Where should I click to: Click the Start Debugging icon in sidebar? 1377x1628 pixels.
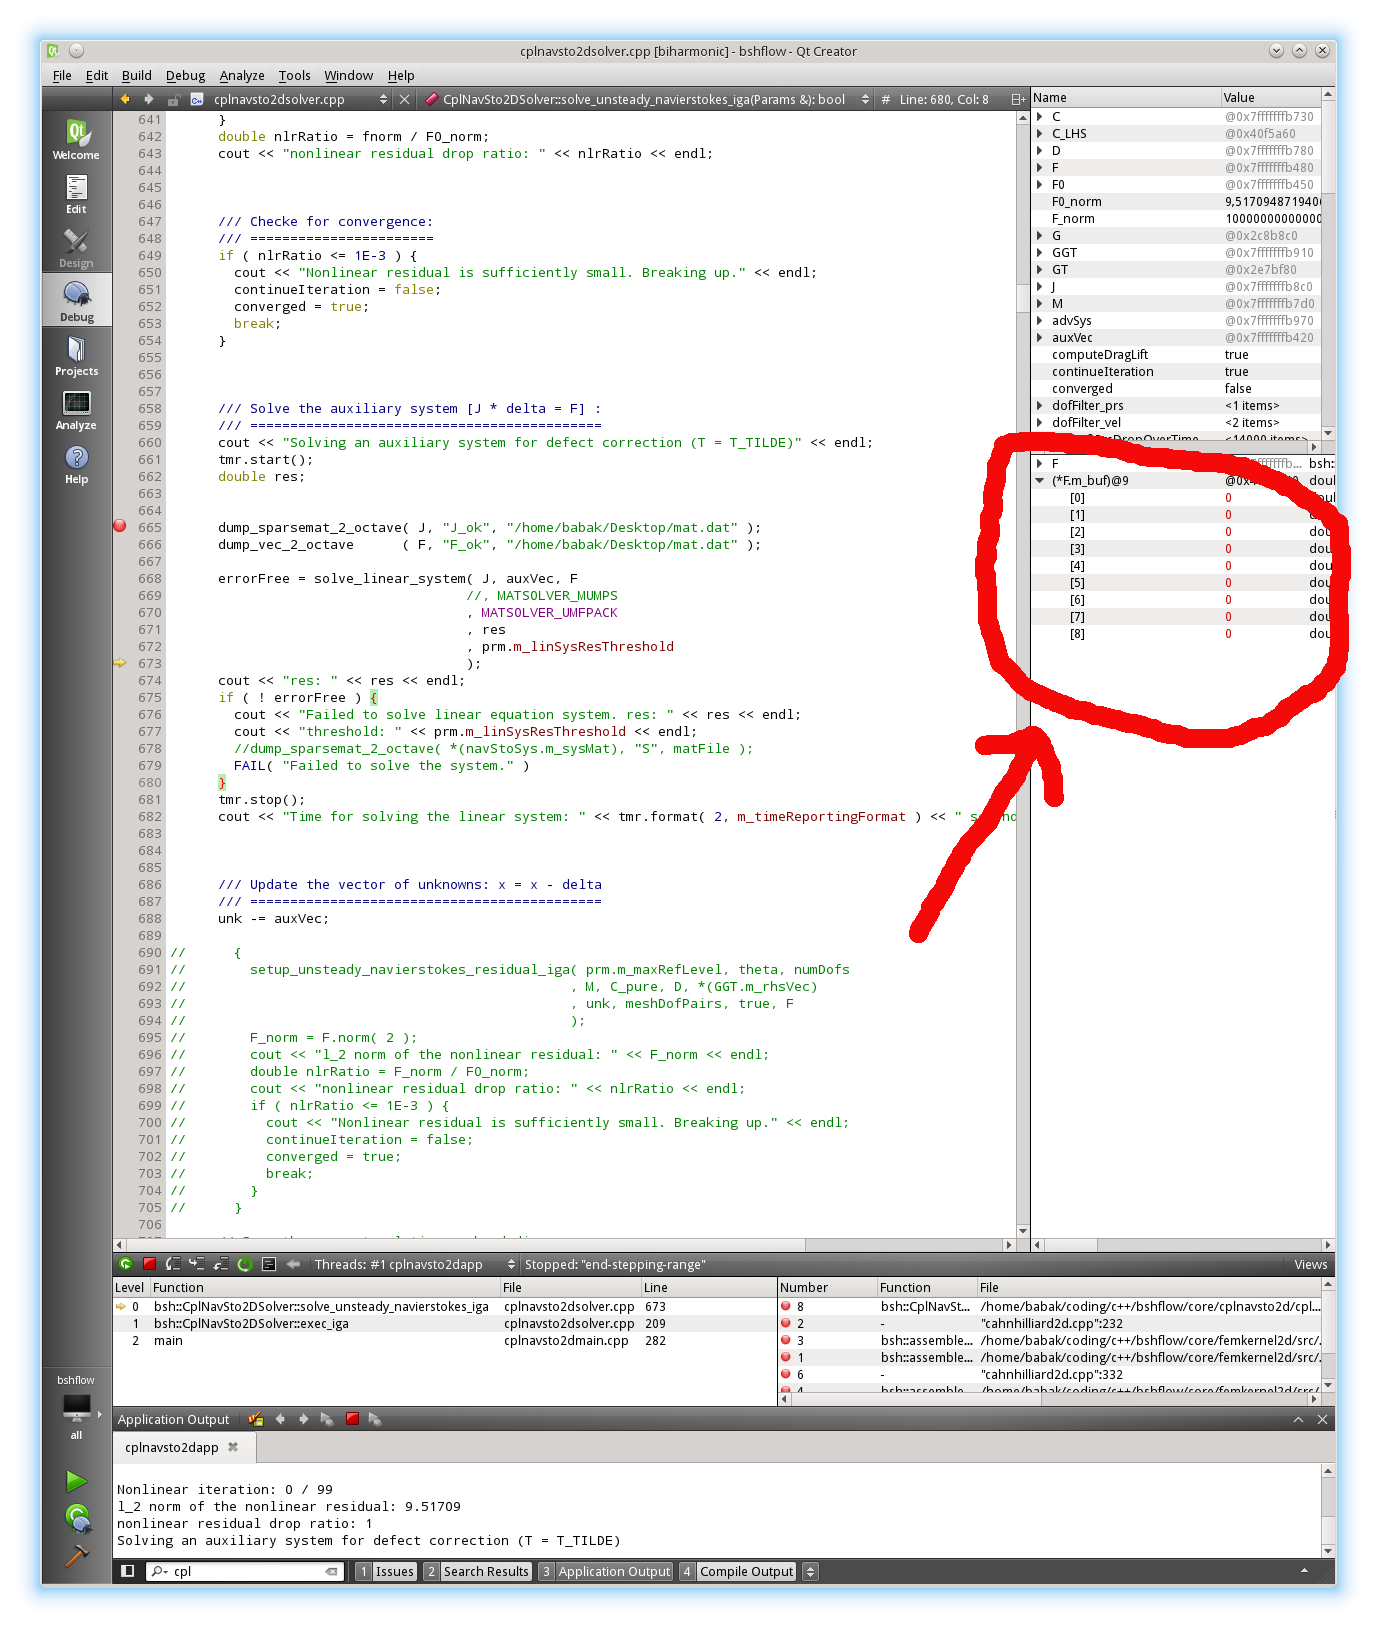coord(77,1518)
